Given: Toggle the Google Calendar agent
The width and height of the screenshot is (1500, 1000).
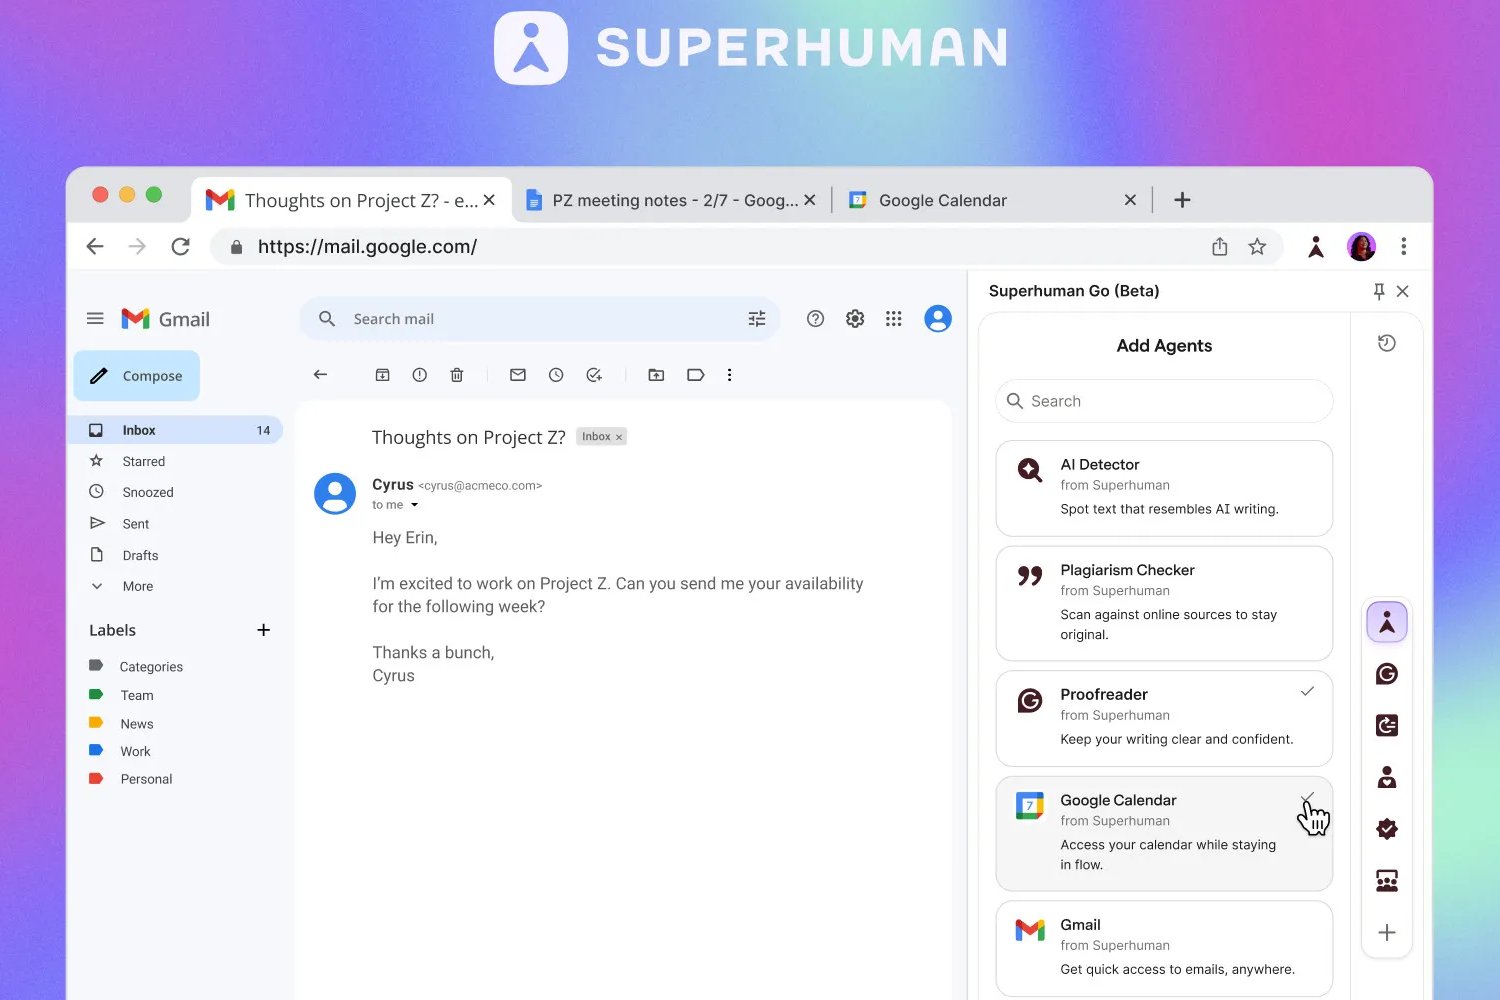Looking at the screenshot, I should [x=1308, y=799].
